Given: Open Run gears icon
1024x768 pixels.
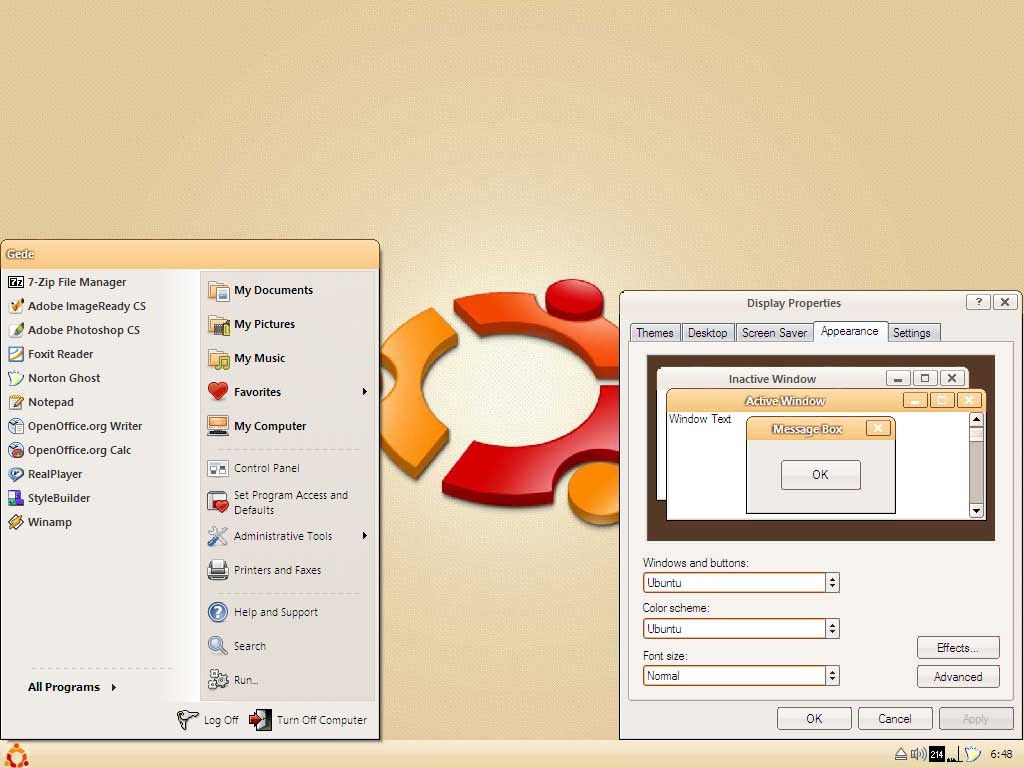Looking at the screenshot, I should tap(217, 680).
